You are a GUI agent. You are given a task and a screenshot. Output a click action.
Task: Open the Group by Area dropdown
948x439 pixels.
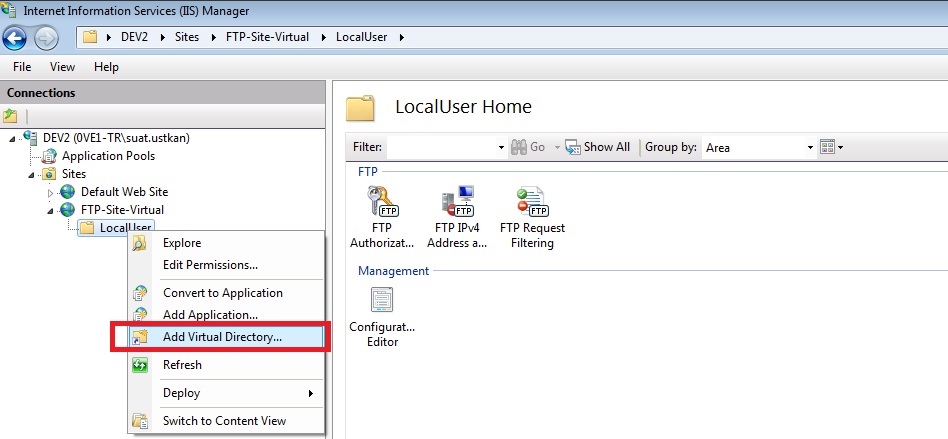click(x=811, y=148)
